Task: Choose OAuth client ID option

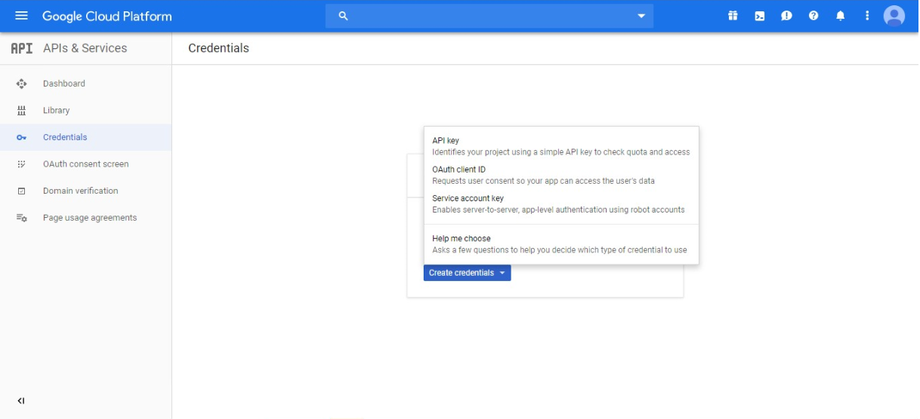Action: [562, 175]
